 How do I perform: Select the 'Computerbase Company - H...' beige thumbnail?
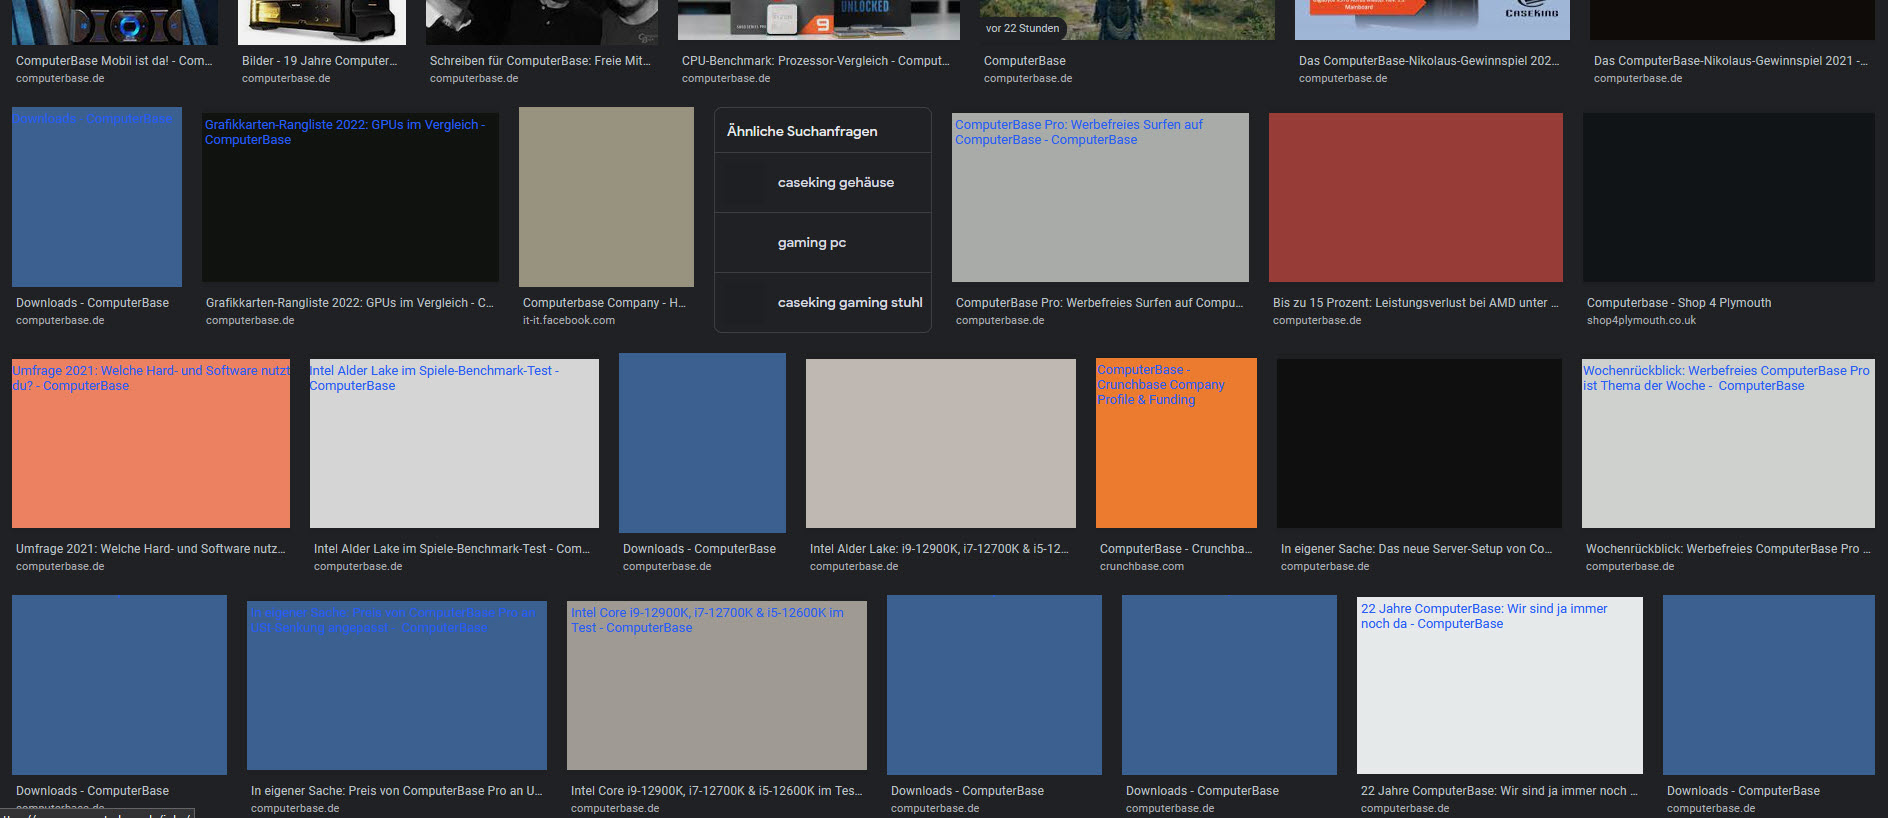pos(606,197)
